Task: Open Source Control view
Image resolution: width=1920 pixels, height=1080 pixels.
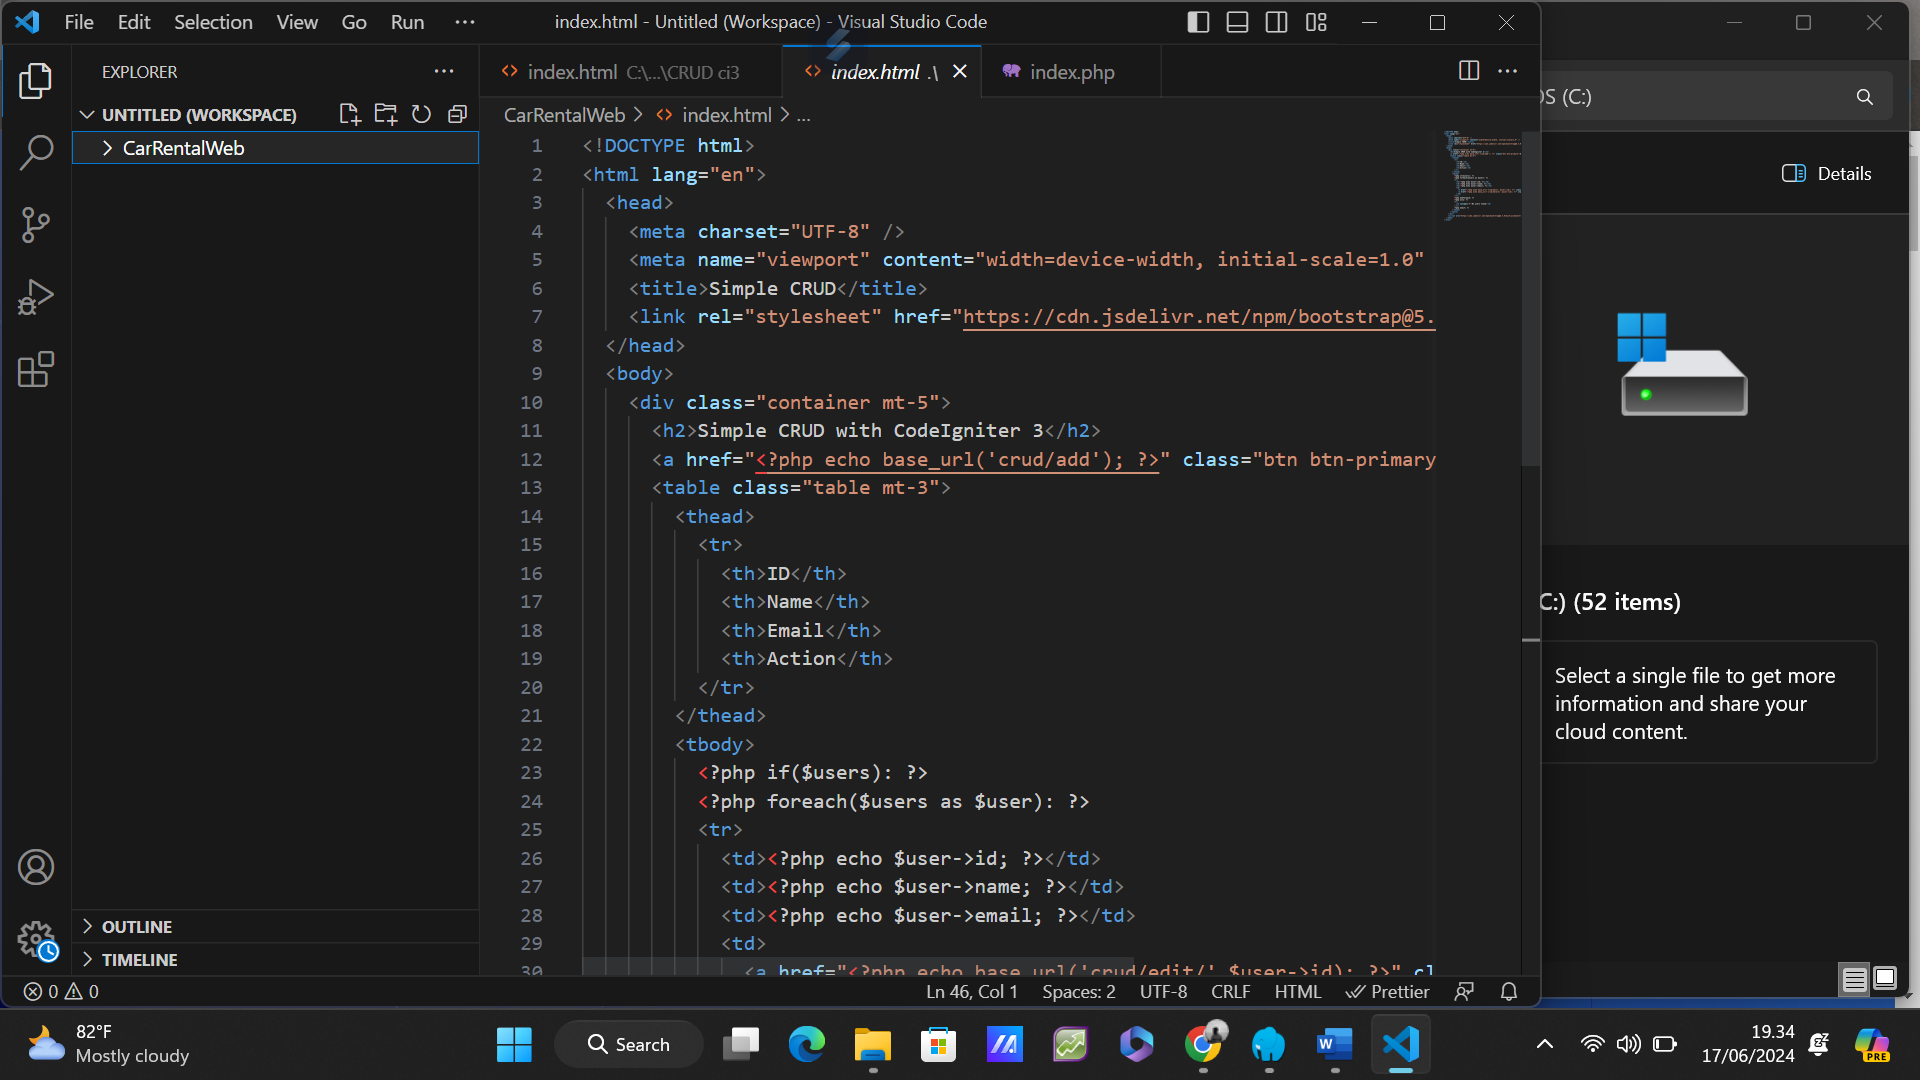Action: point(36,225)
